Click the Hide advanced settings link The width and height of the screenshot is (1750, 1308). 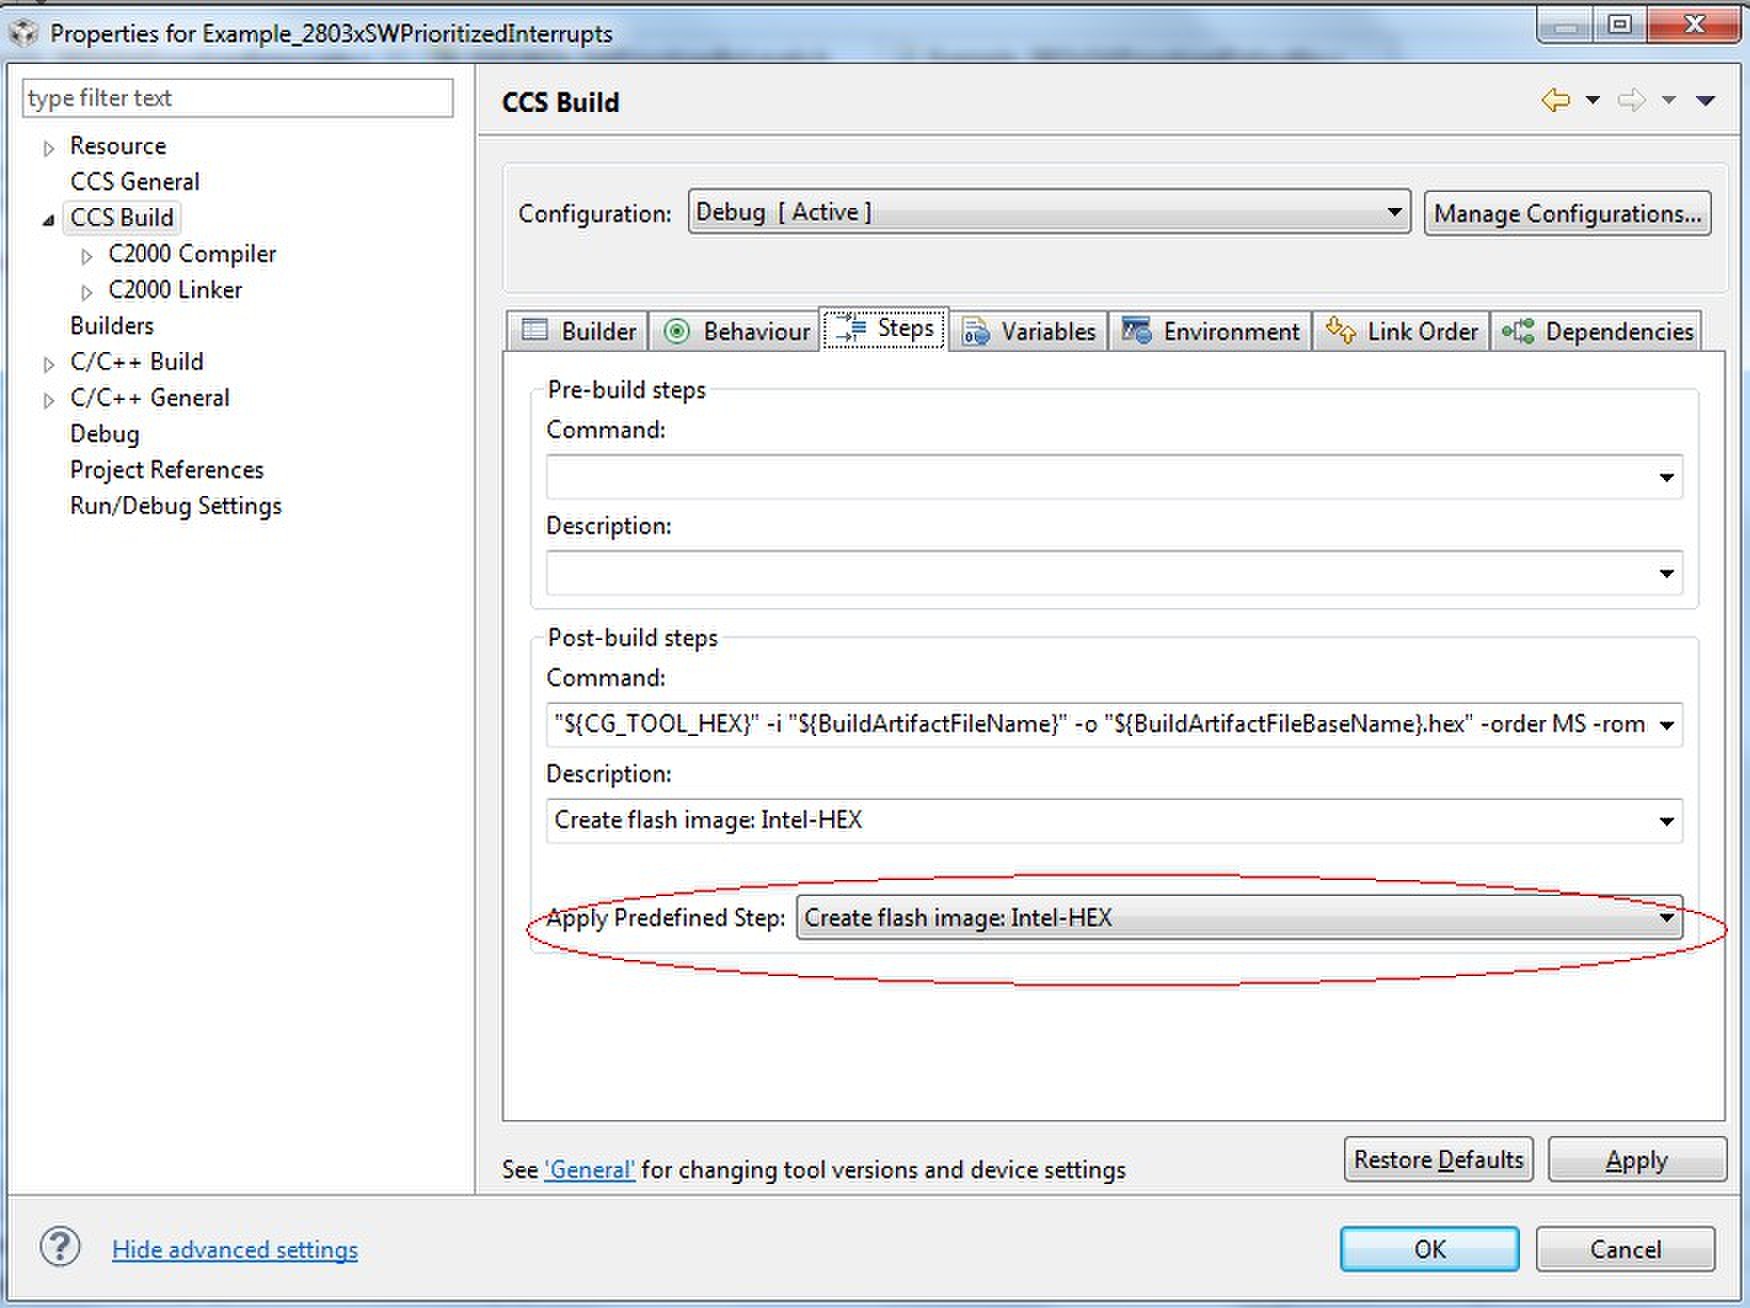pyautogui.click(x=235, y=1249)
